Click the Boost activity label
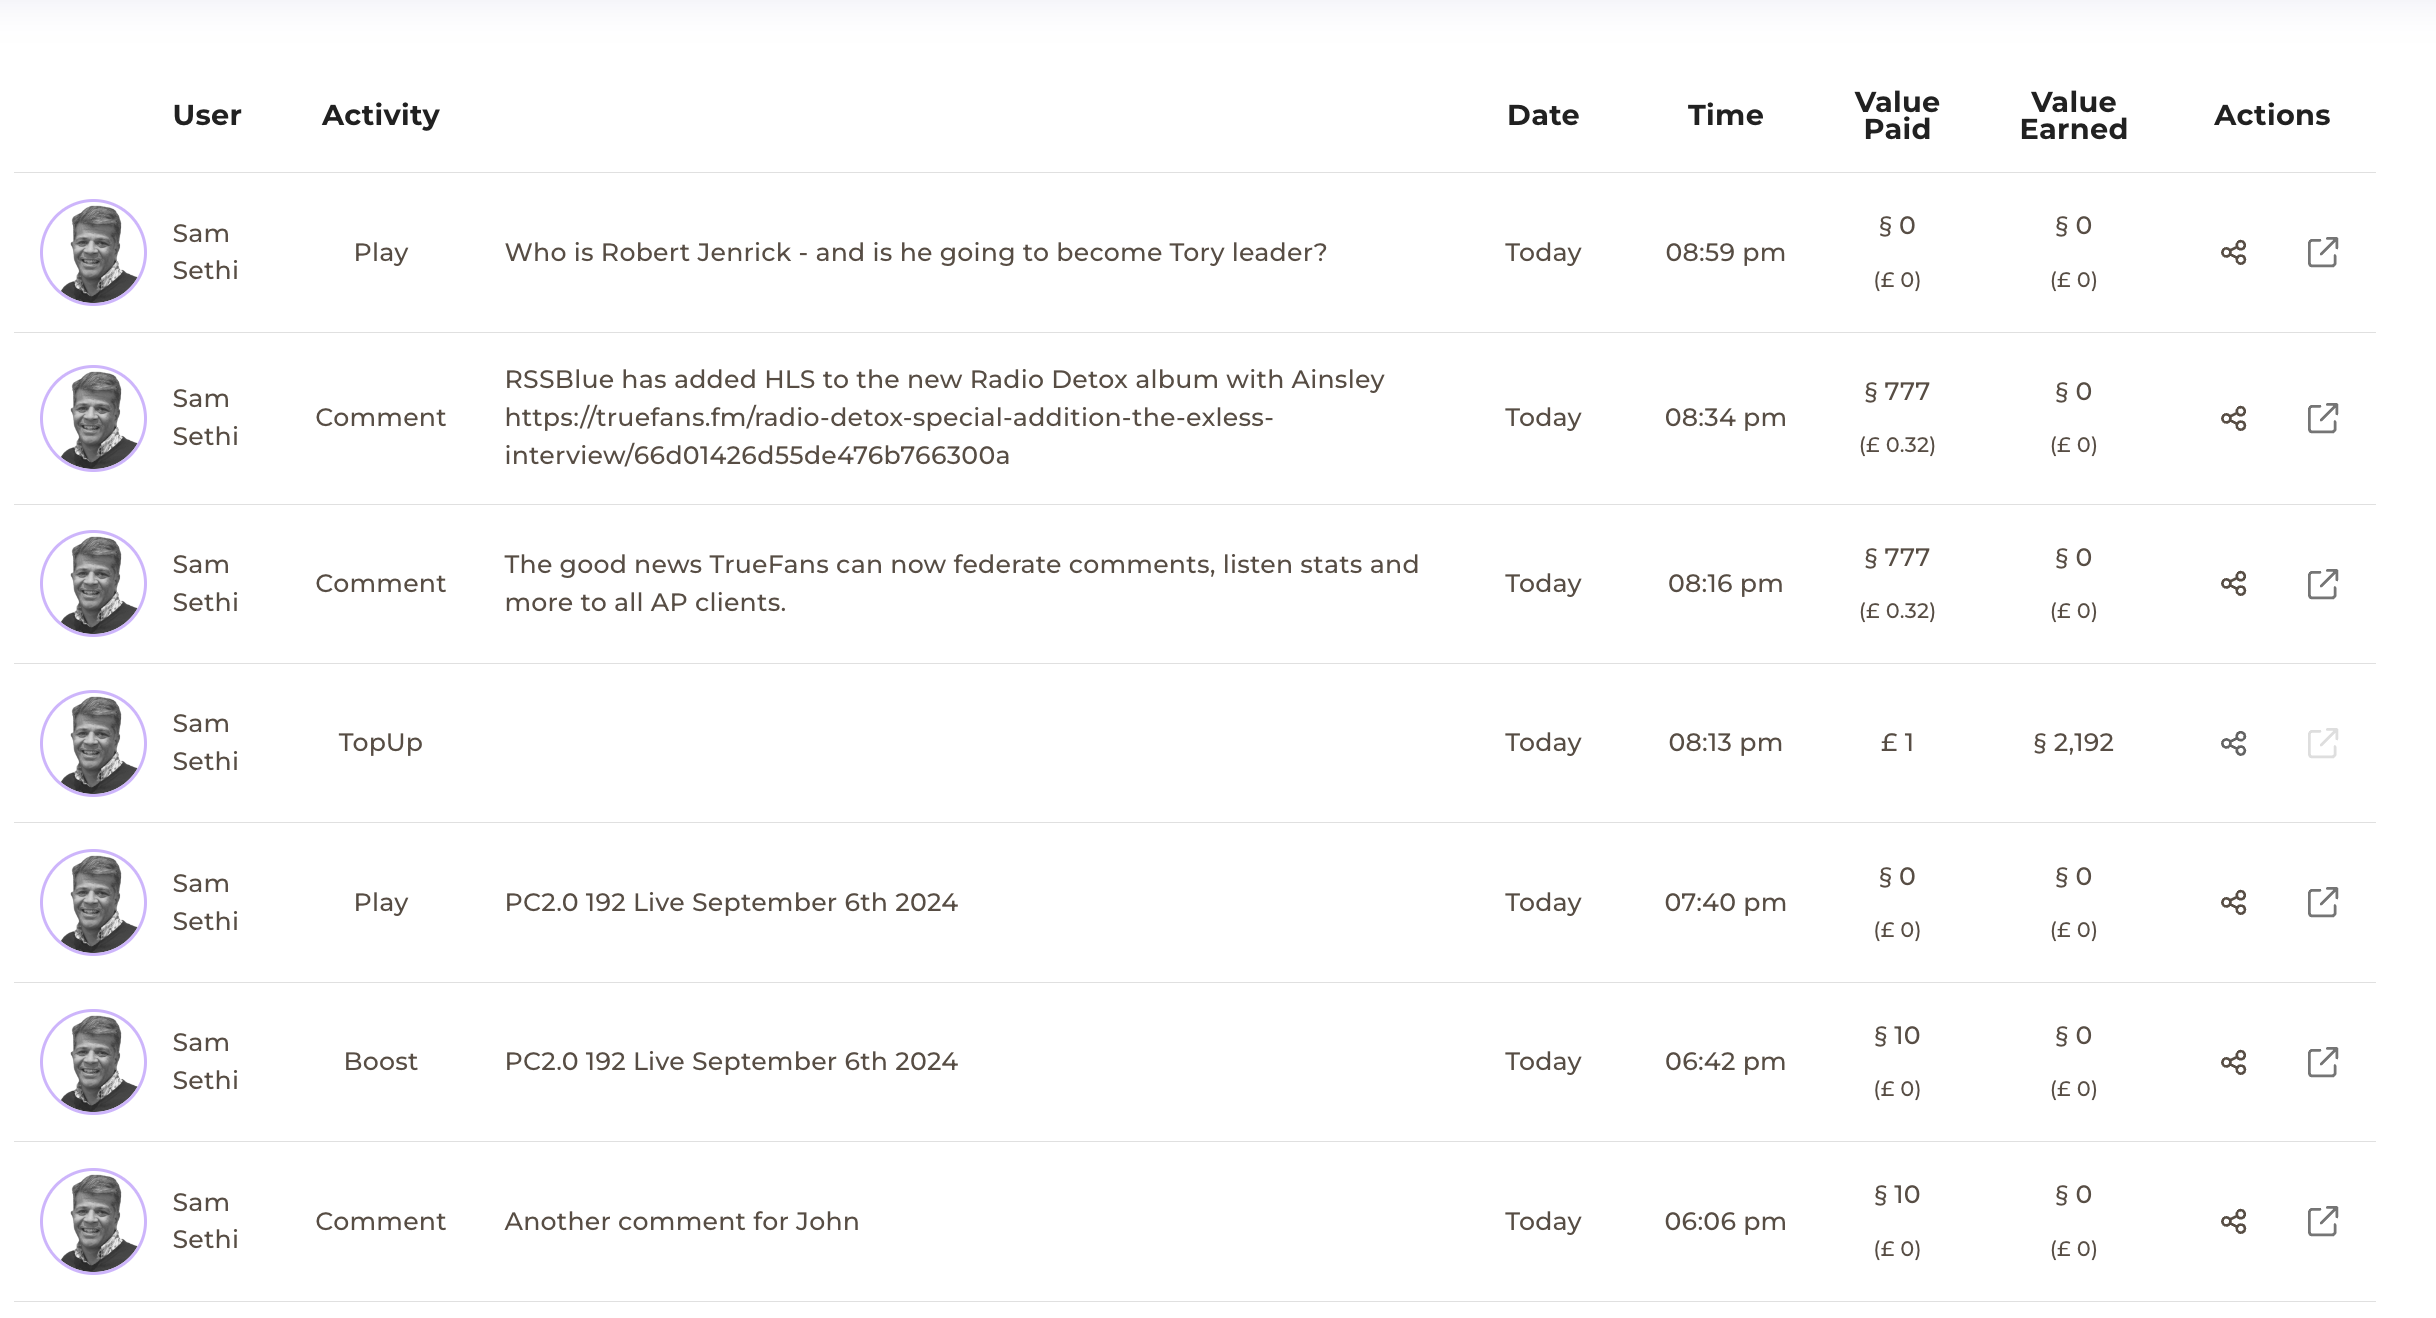Viewport: 2436px width, 1318px height. point(380,1061)
